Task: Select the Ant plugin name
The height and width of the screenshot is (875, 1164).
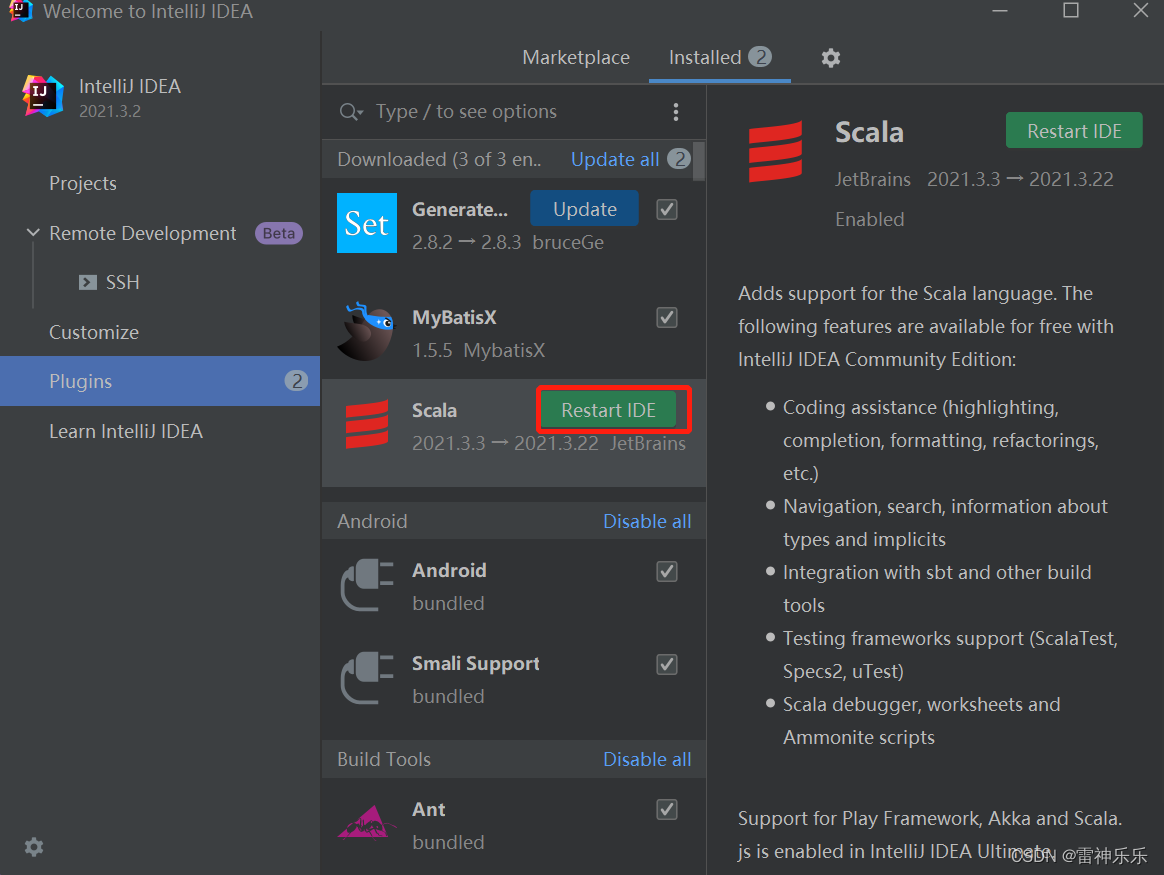Action: tap(428, 809)
